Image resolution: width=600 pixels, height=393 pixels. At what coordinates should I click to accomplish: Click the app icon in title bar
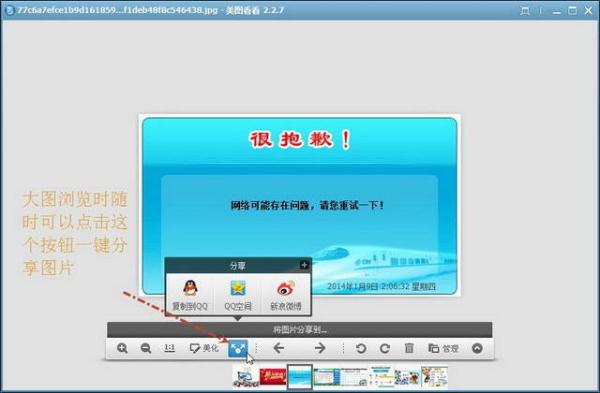[9, 10]
